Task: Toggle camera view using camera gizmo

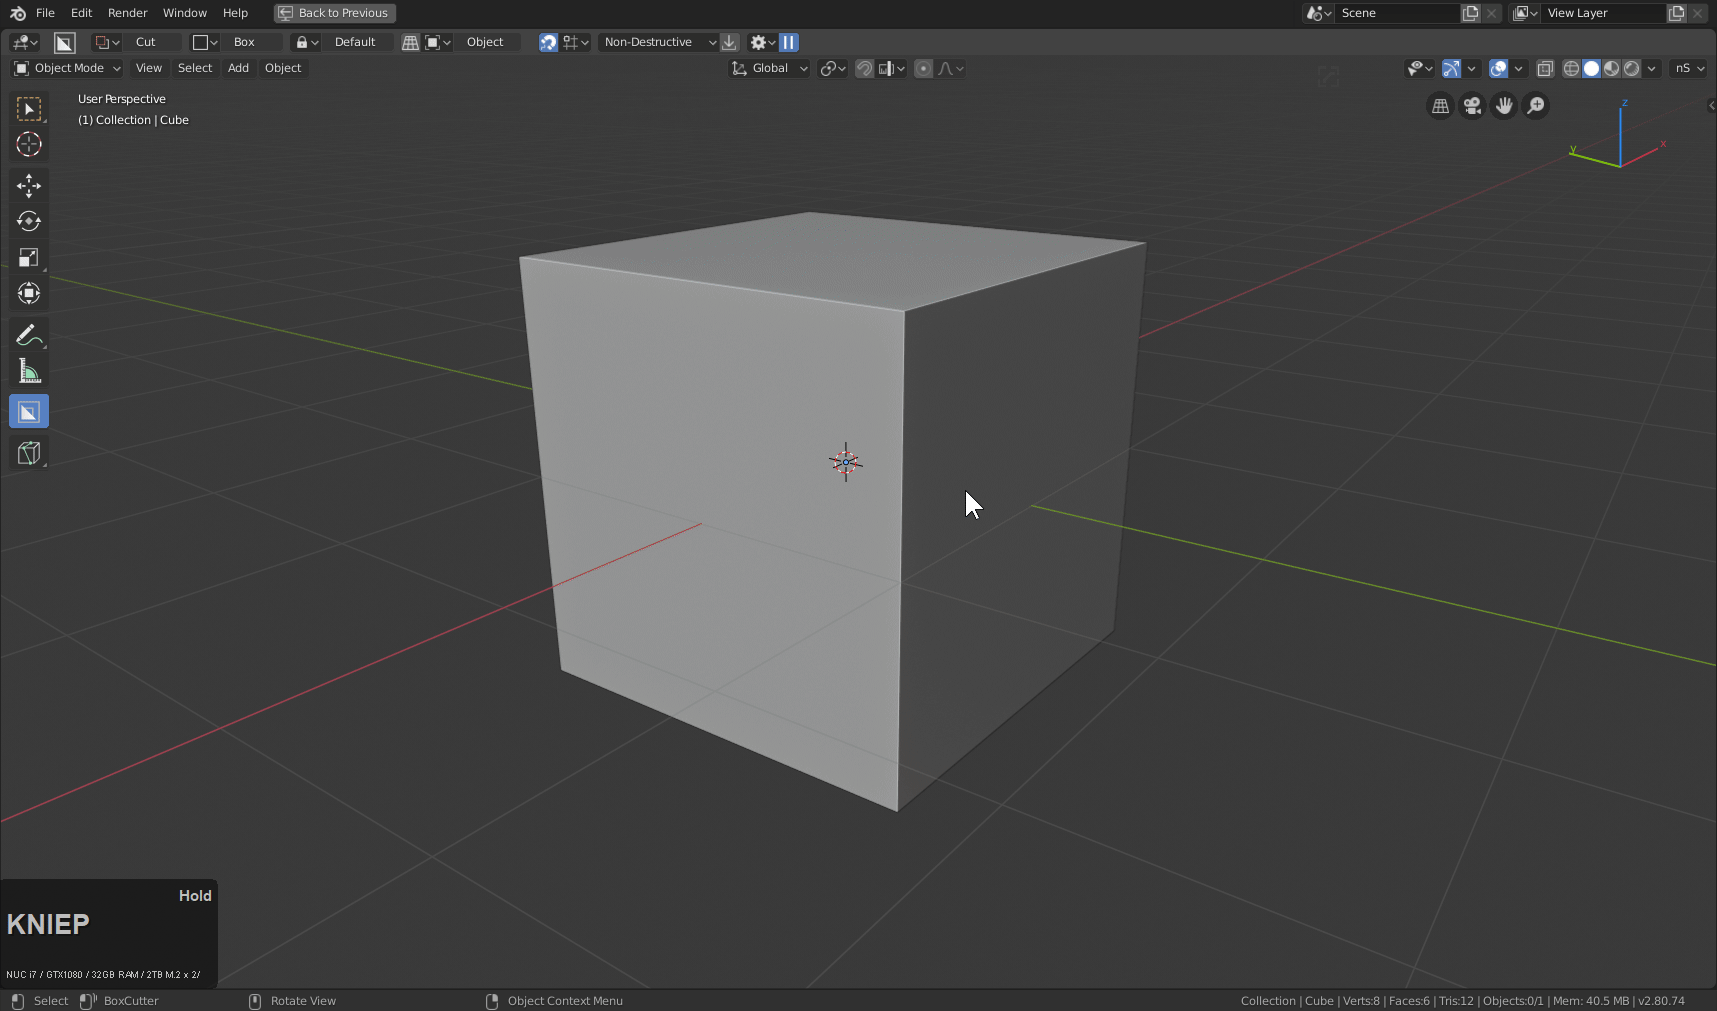Action: (x=1472, y=106)
